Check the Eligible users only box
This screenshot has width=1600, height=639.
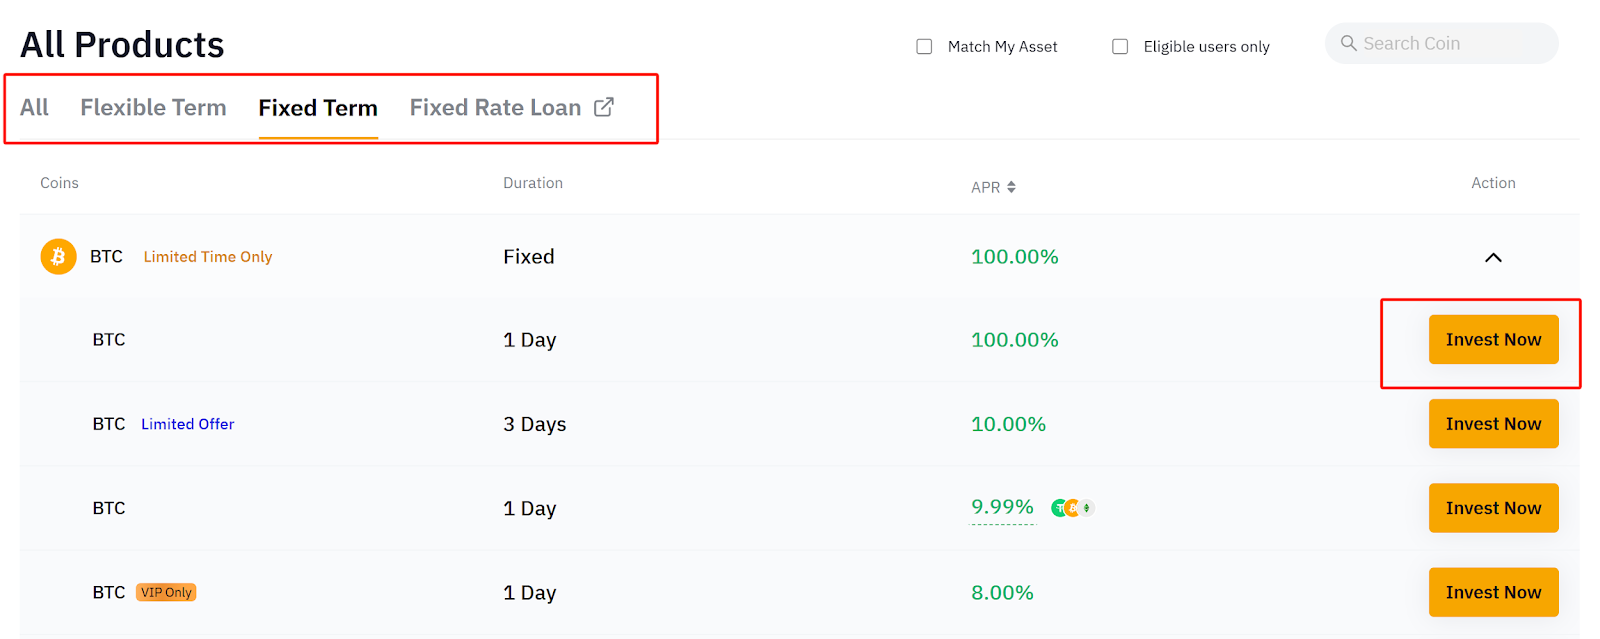(1120, 47)
